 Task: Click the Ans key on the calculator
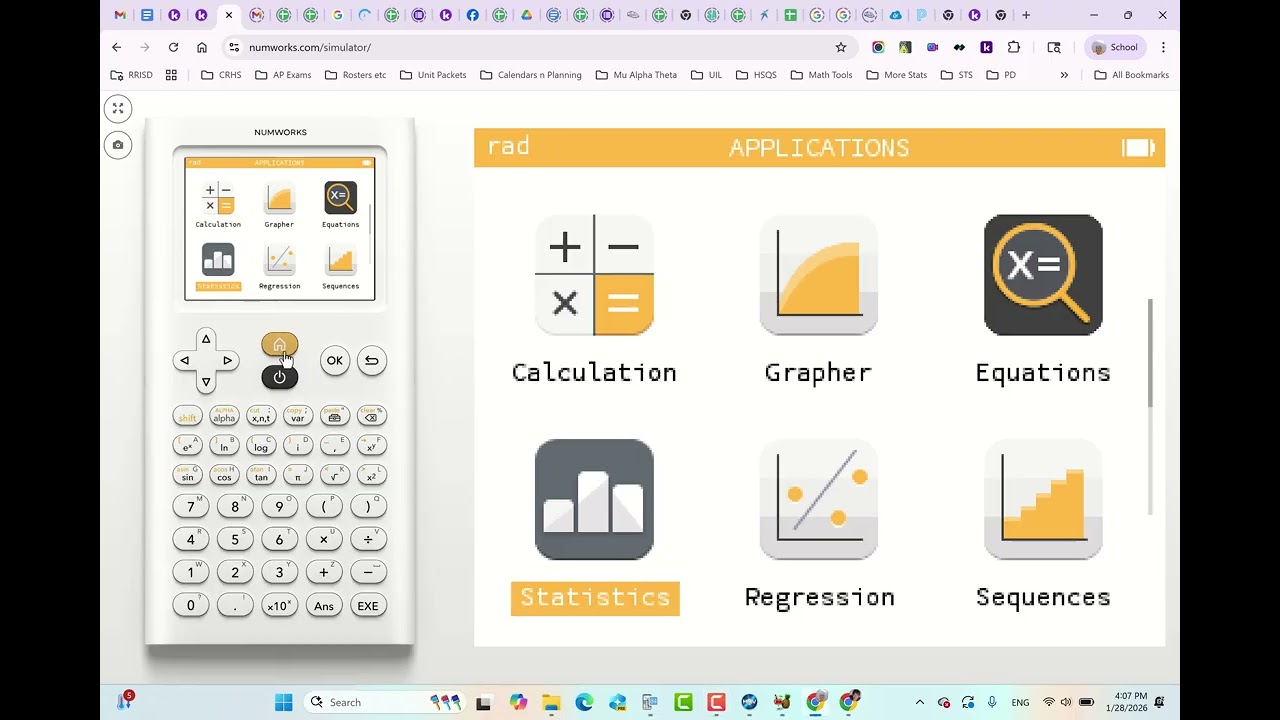[324, 606]
